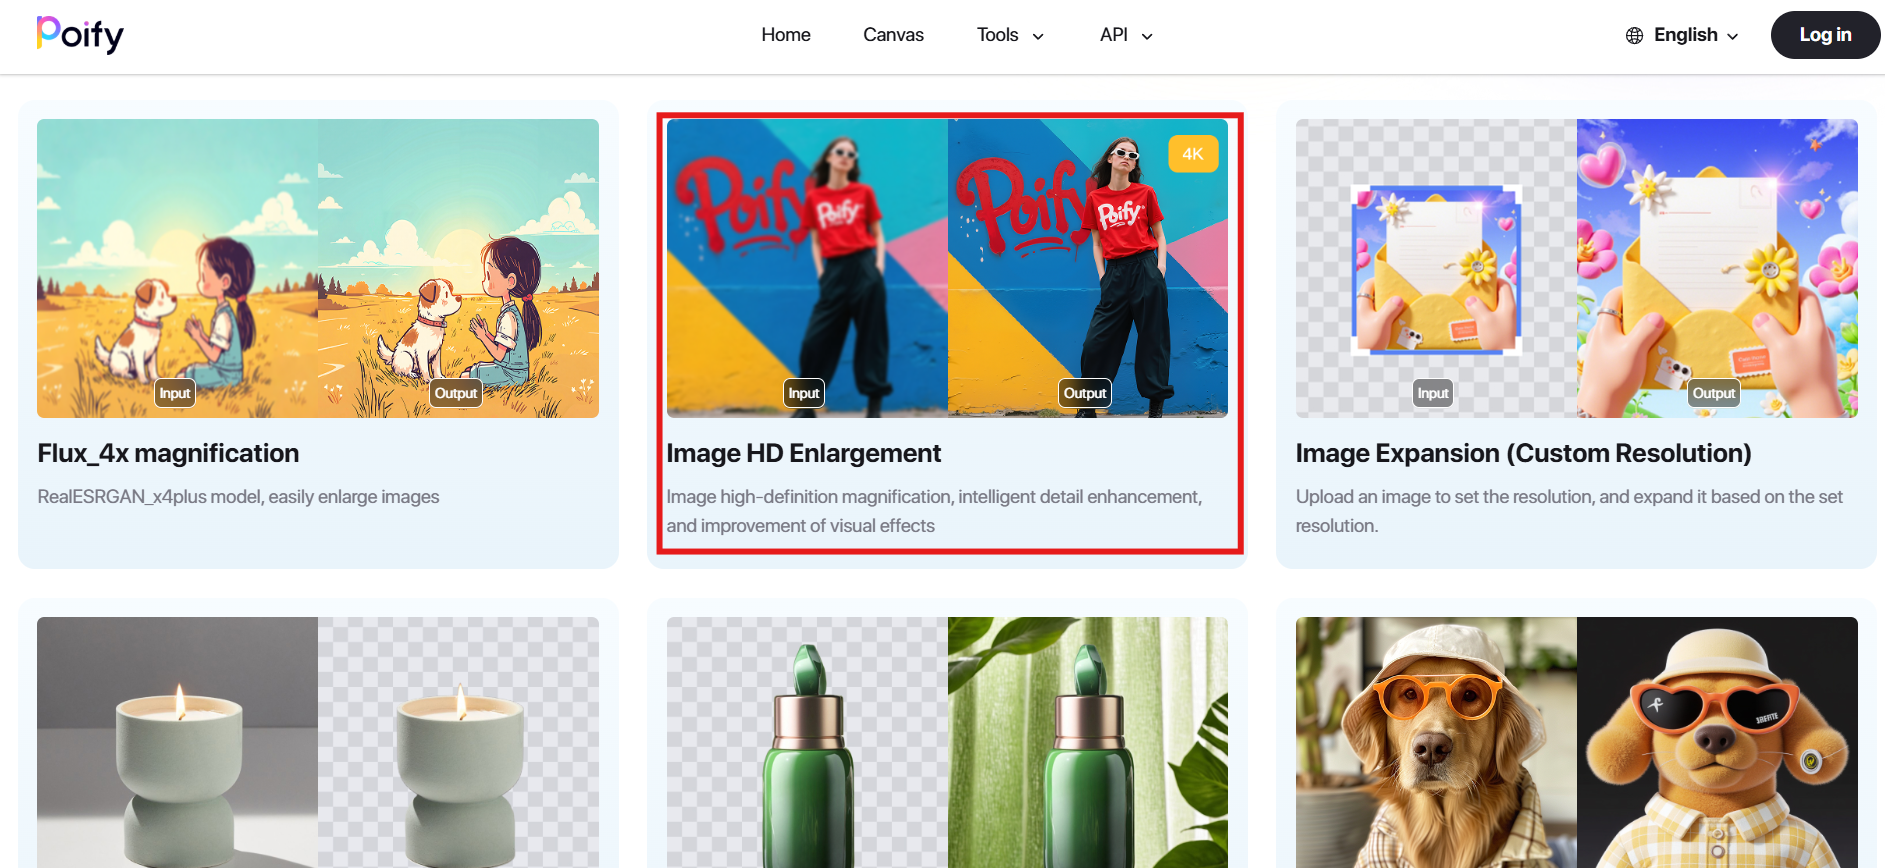
Task: Click Flux_4x magnification input image
Action: (177, 268)
